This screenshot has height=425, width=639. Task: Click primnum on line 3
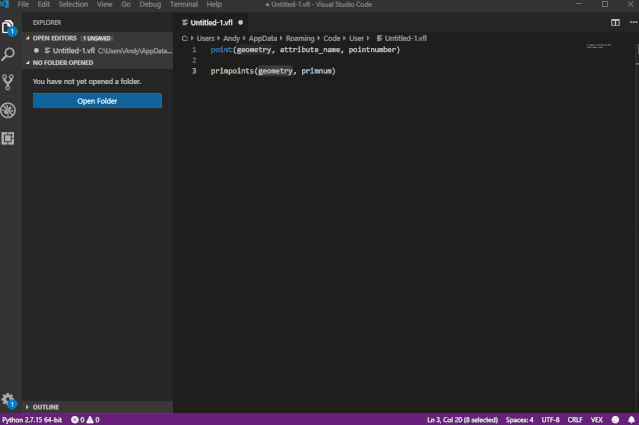coord(317,71)
